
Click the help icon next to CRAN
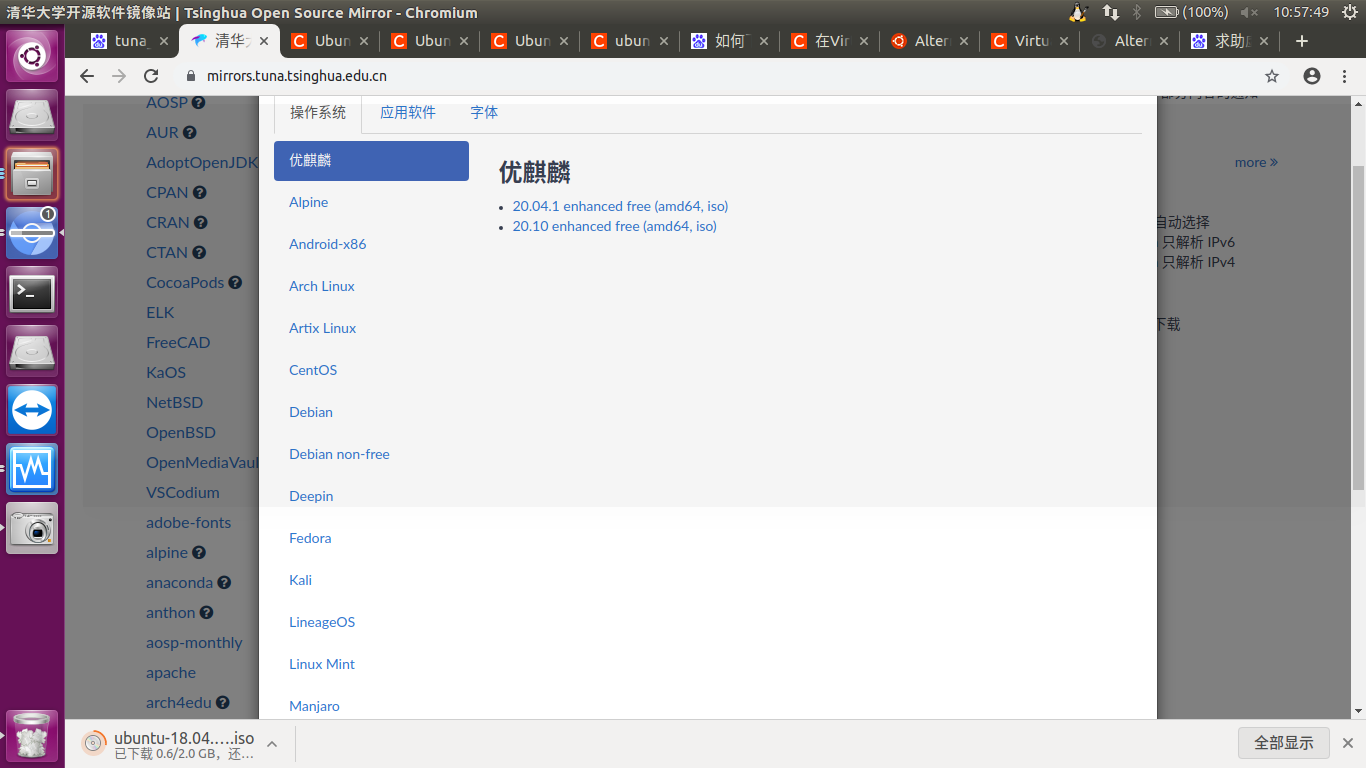(x=200, y=222)
